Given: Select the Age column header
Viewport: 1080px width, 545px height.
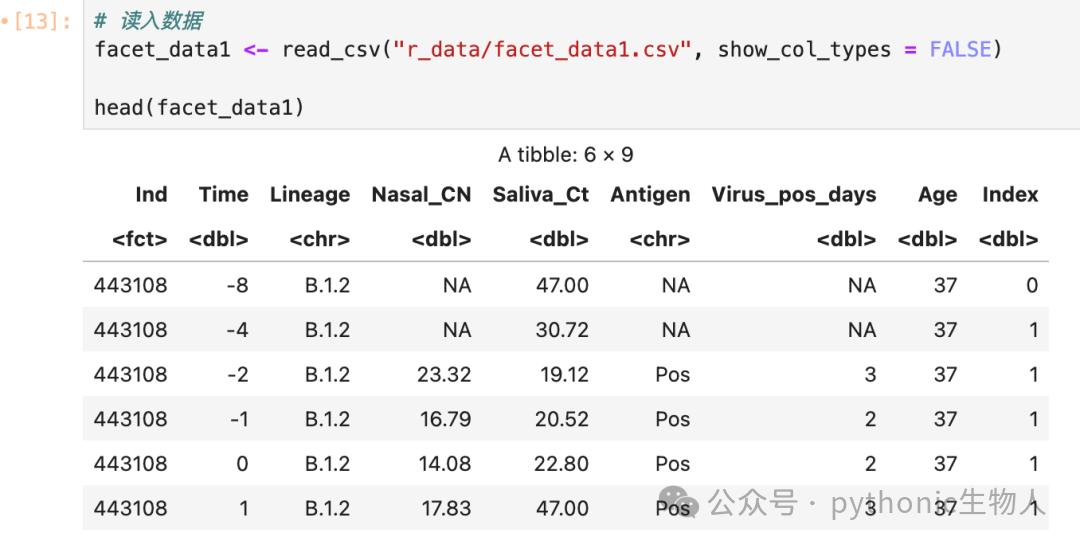Looking at the screenshot, I should (937, 195).
